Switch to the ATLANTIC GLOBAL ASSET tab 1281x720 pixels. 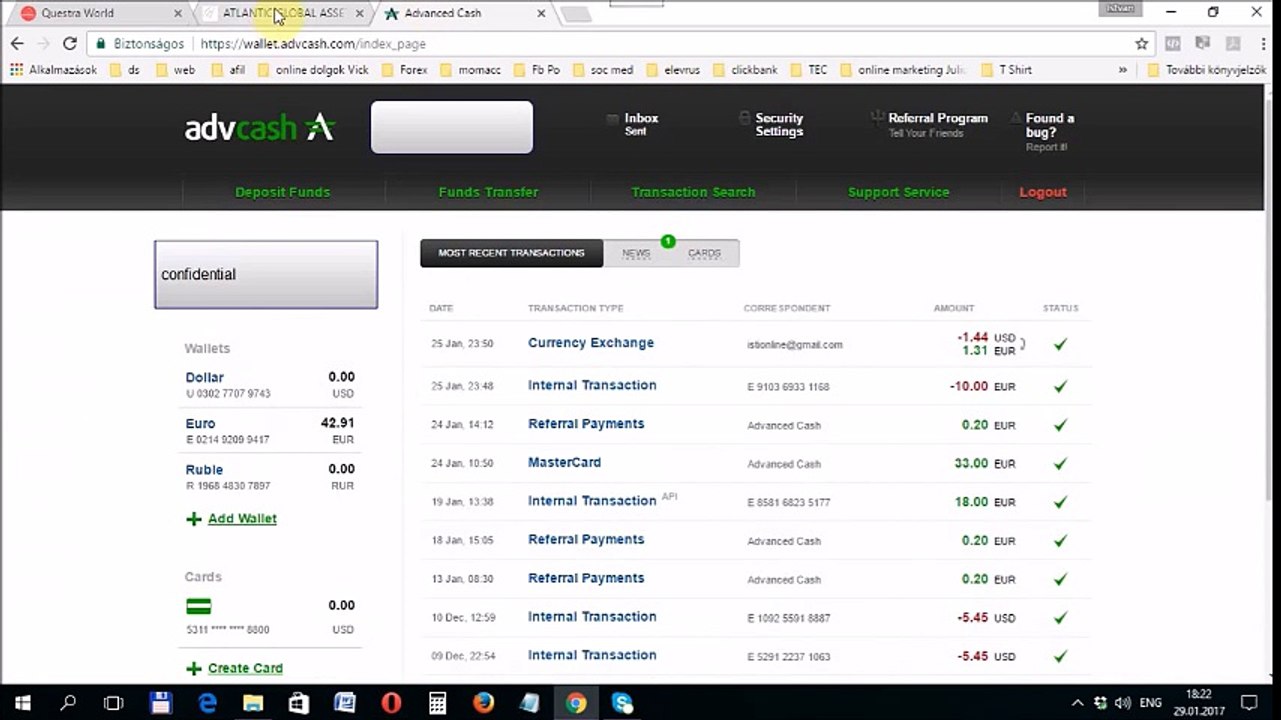click(x=283, y=13)
